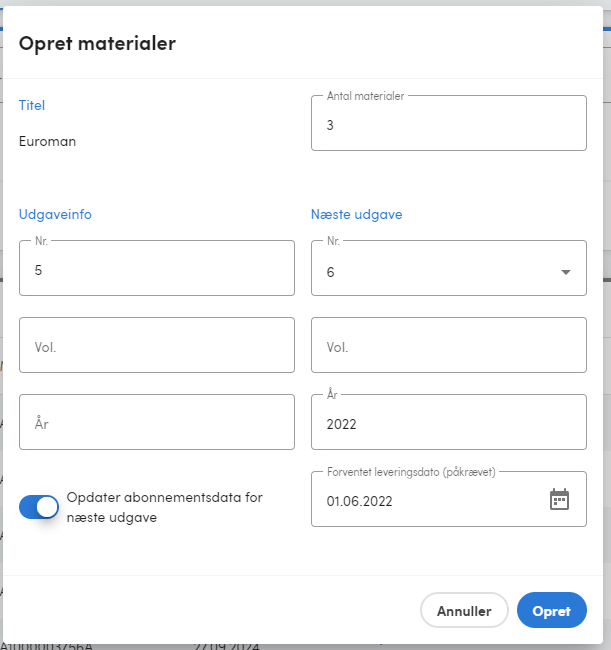
Task: Click the Udgaveinfo section heading
Action: 55,214
